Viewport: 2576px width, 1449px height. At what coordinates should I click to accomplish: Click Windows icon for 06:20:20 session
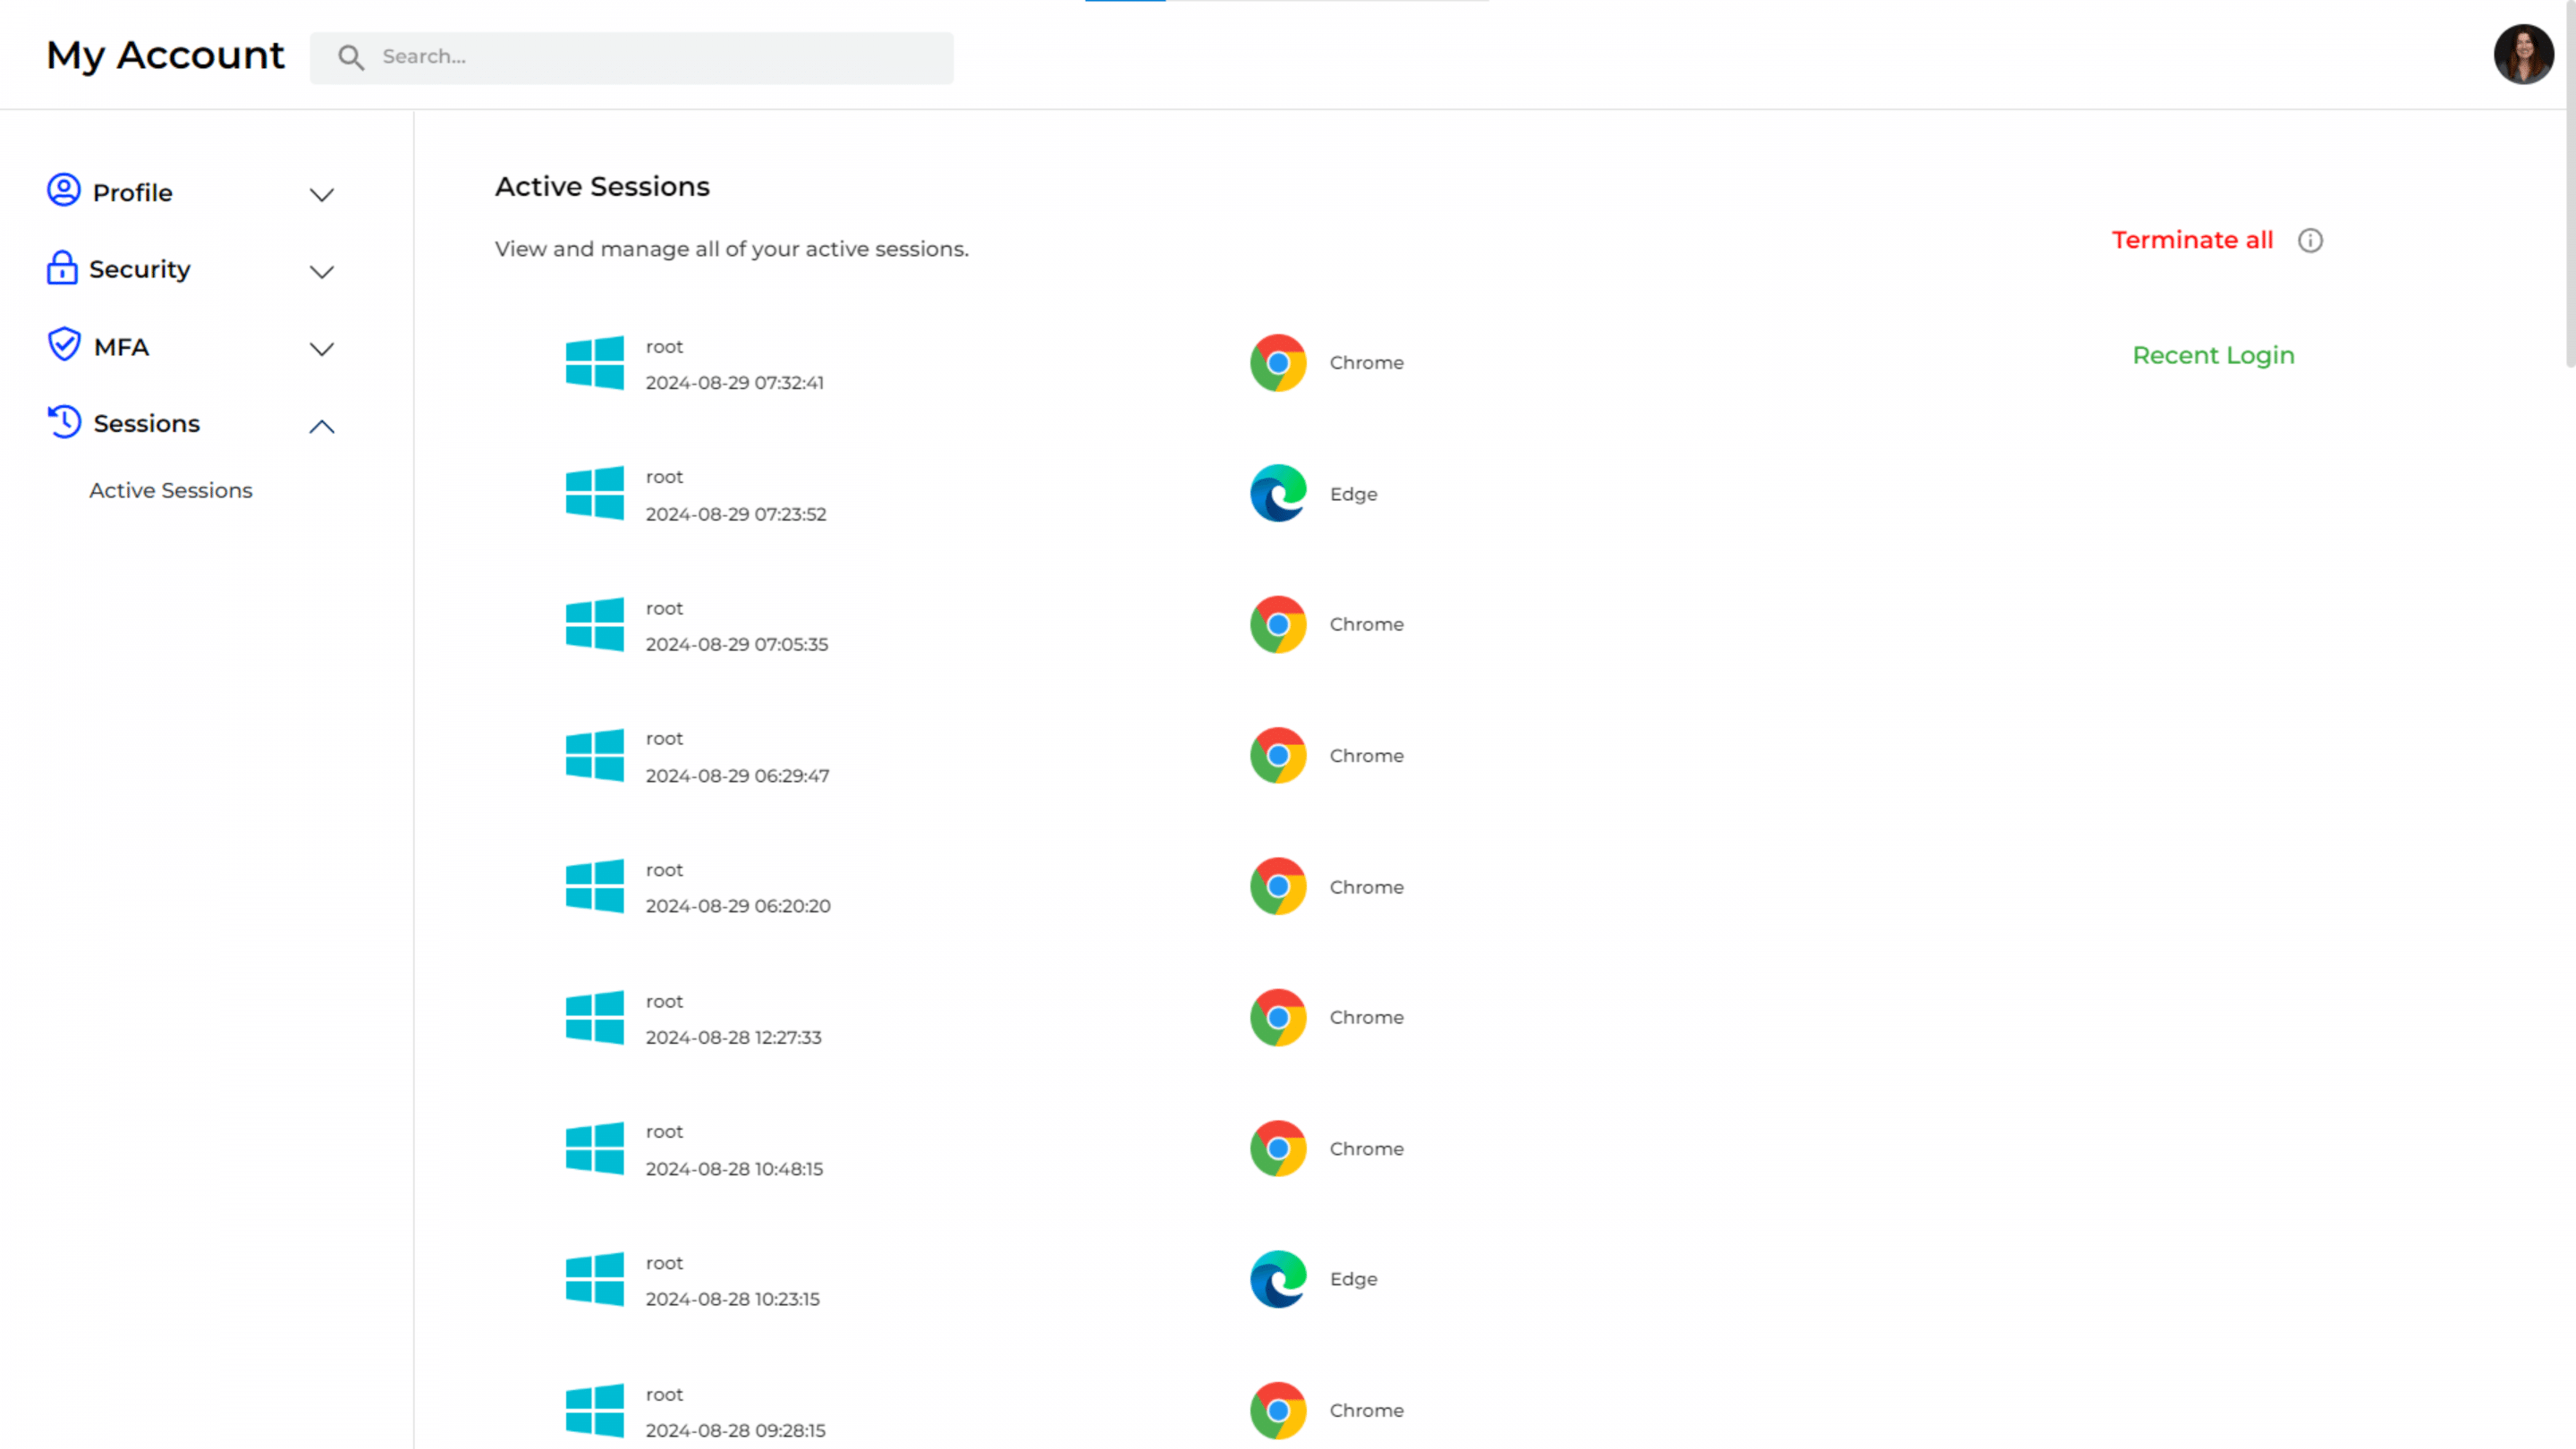pos(595,886)
